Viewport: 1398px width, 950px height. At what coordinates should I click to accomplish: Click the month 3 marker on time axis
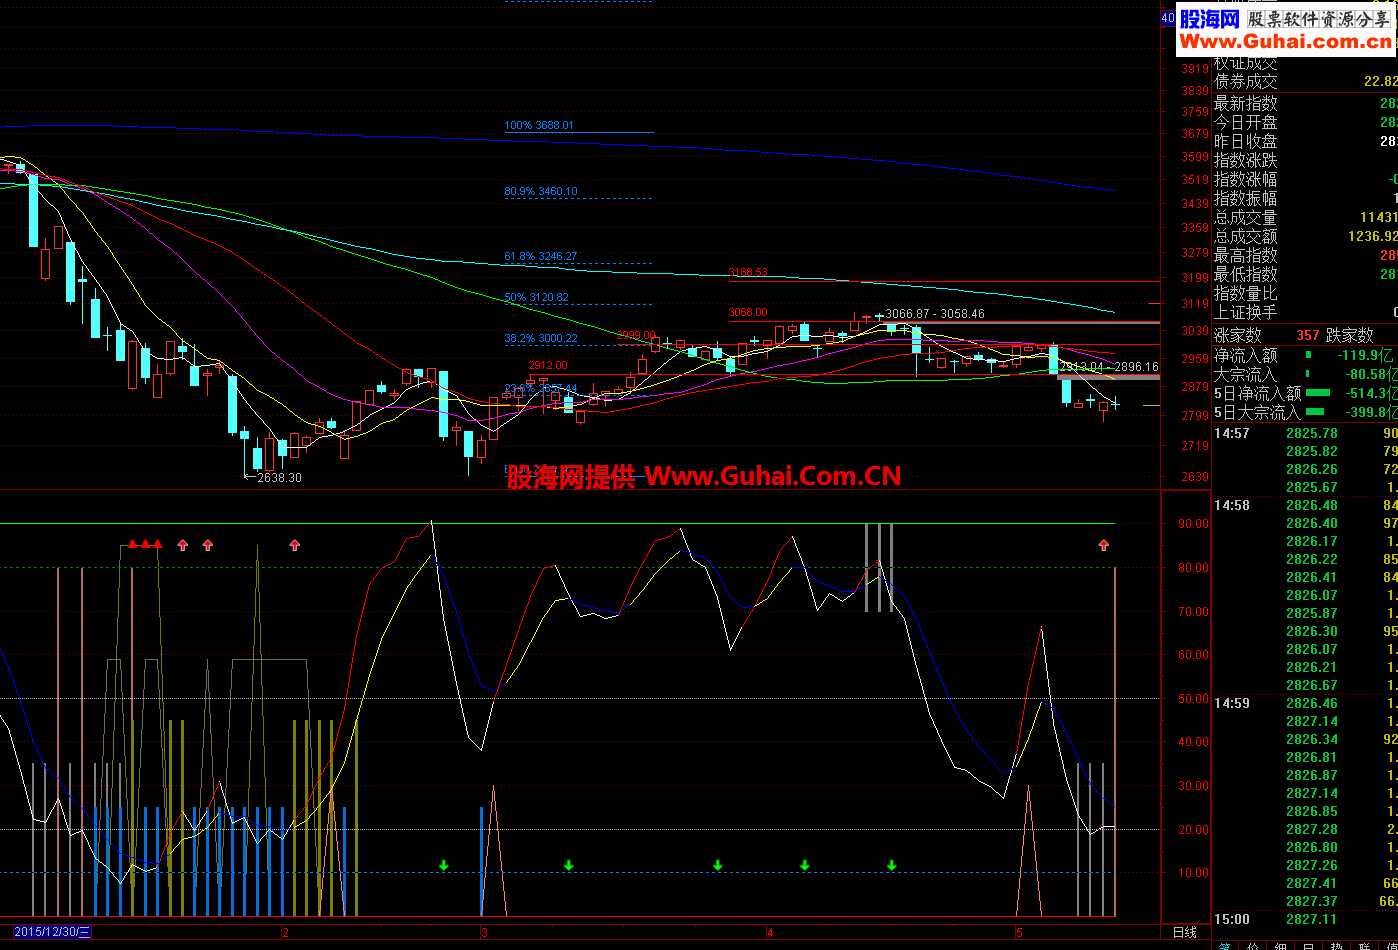pyautogui.click(x=484, y=933)
